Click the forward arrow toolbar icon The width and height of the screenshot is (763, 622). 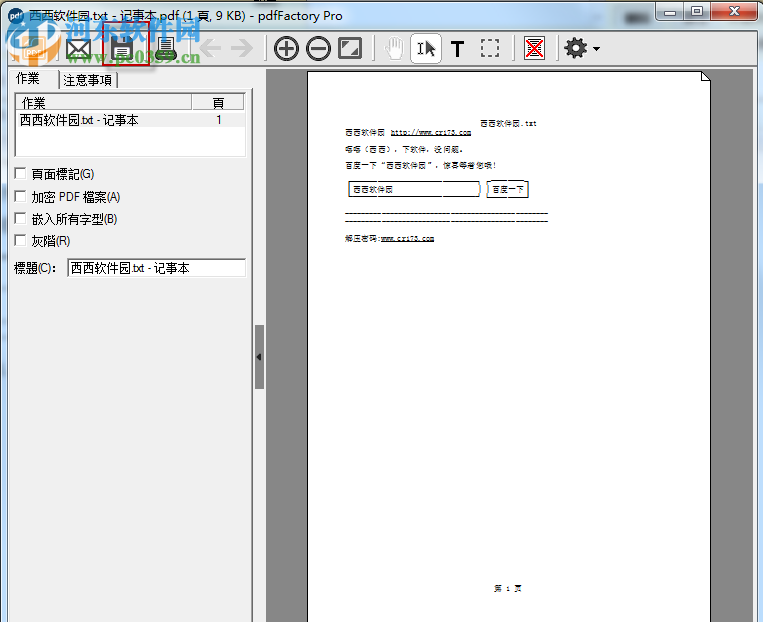pos(242,48)
